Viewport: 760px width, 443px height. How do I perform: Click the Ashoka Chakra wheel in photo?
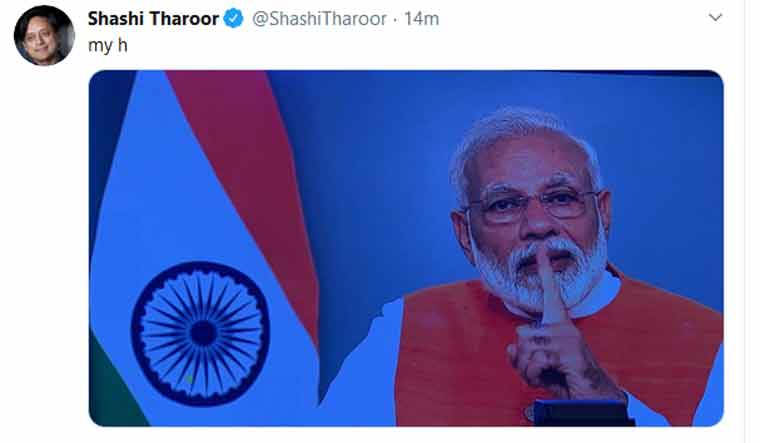tap(200, 333)
